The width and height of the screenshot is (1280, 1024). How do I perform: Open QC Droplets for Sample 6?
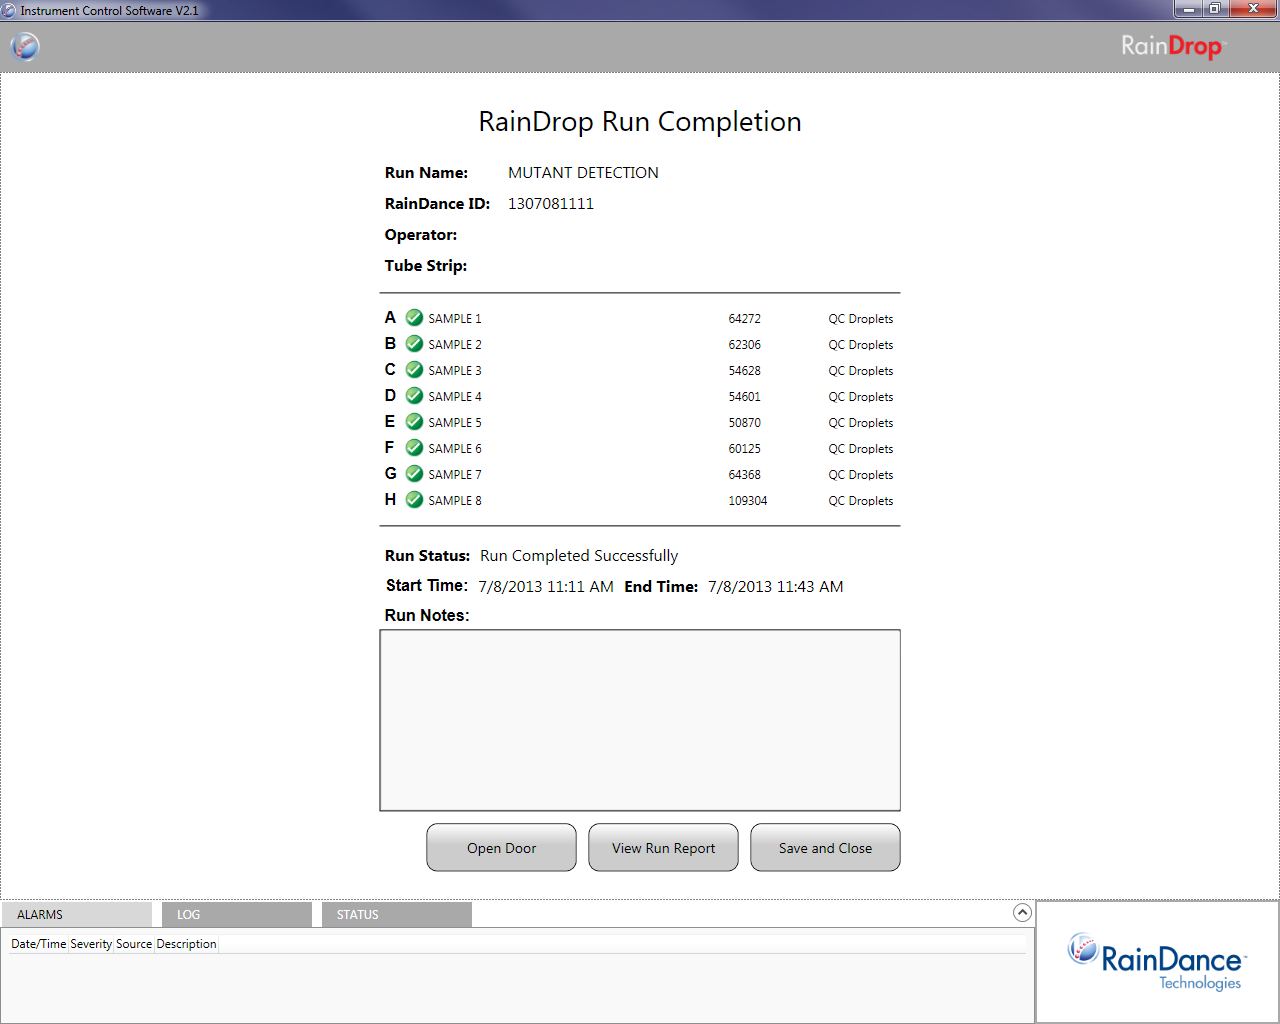point(860,449)
